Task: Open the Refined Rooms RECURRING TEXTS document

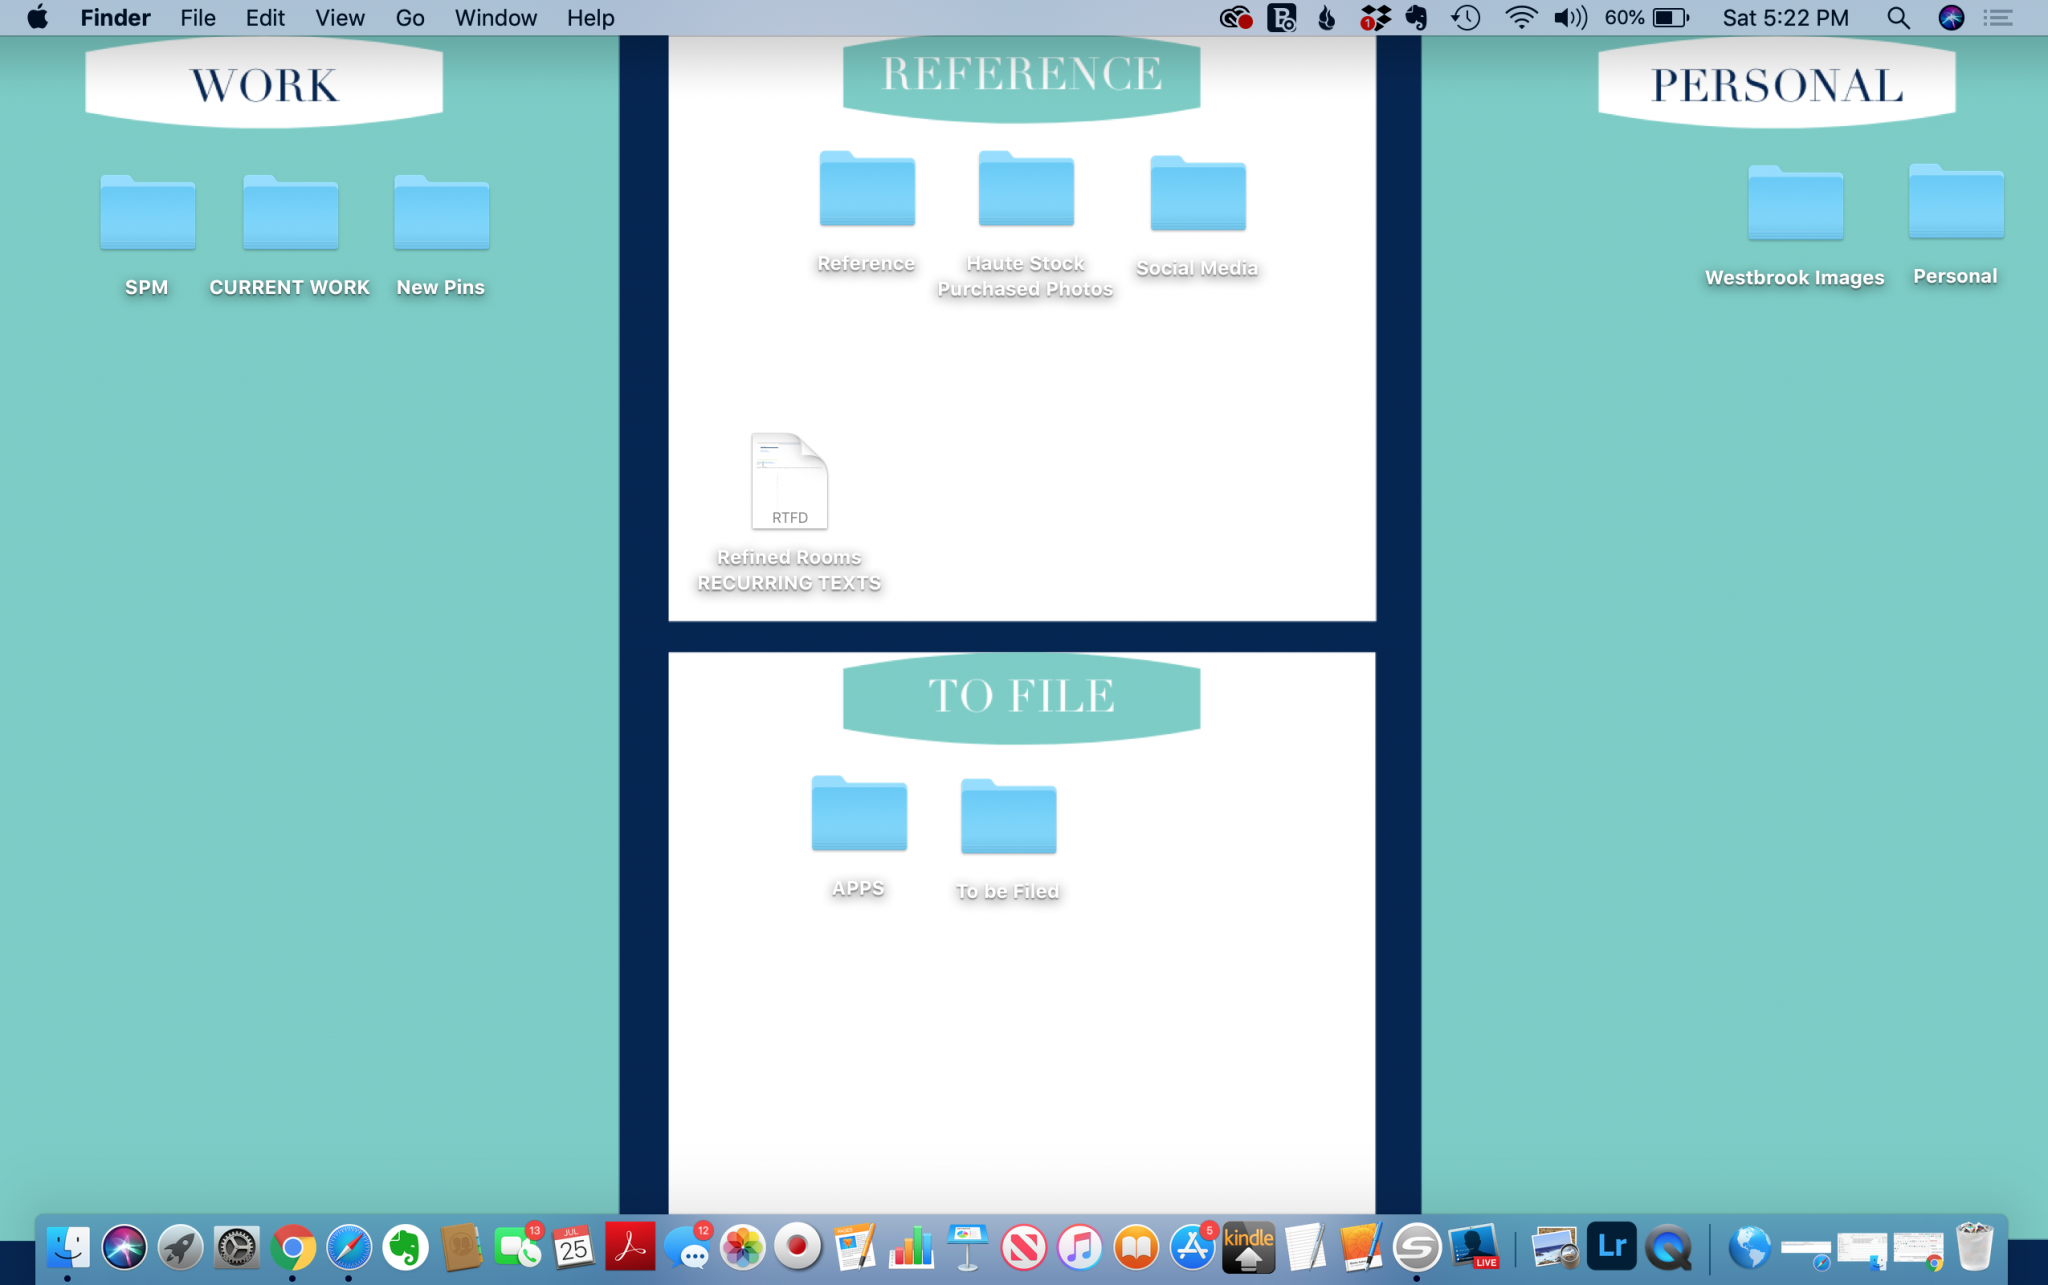Action: pyautogui.click(x=788, y=483)
